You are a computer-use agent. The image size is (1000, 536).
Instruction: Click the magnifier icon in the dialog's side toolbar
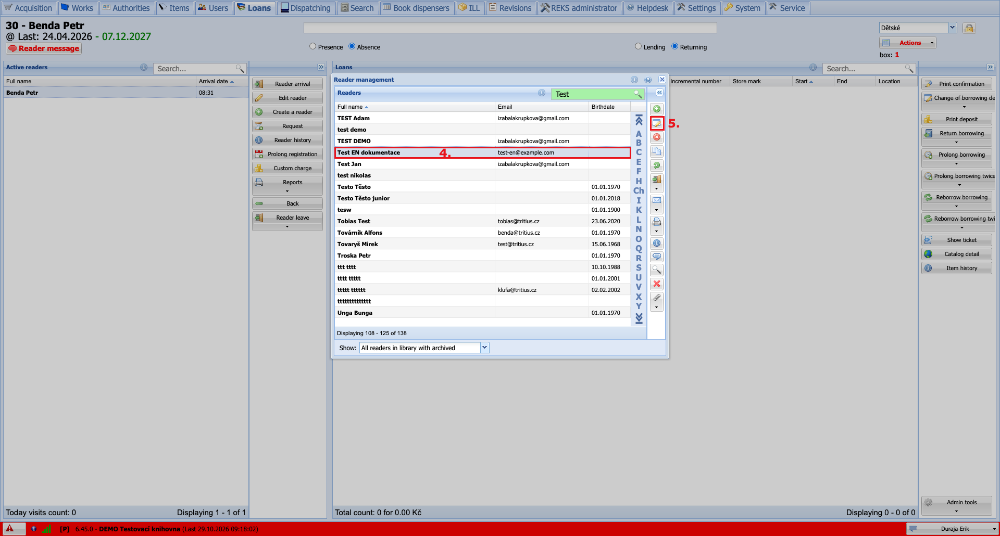[x=656, y=270]
